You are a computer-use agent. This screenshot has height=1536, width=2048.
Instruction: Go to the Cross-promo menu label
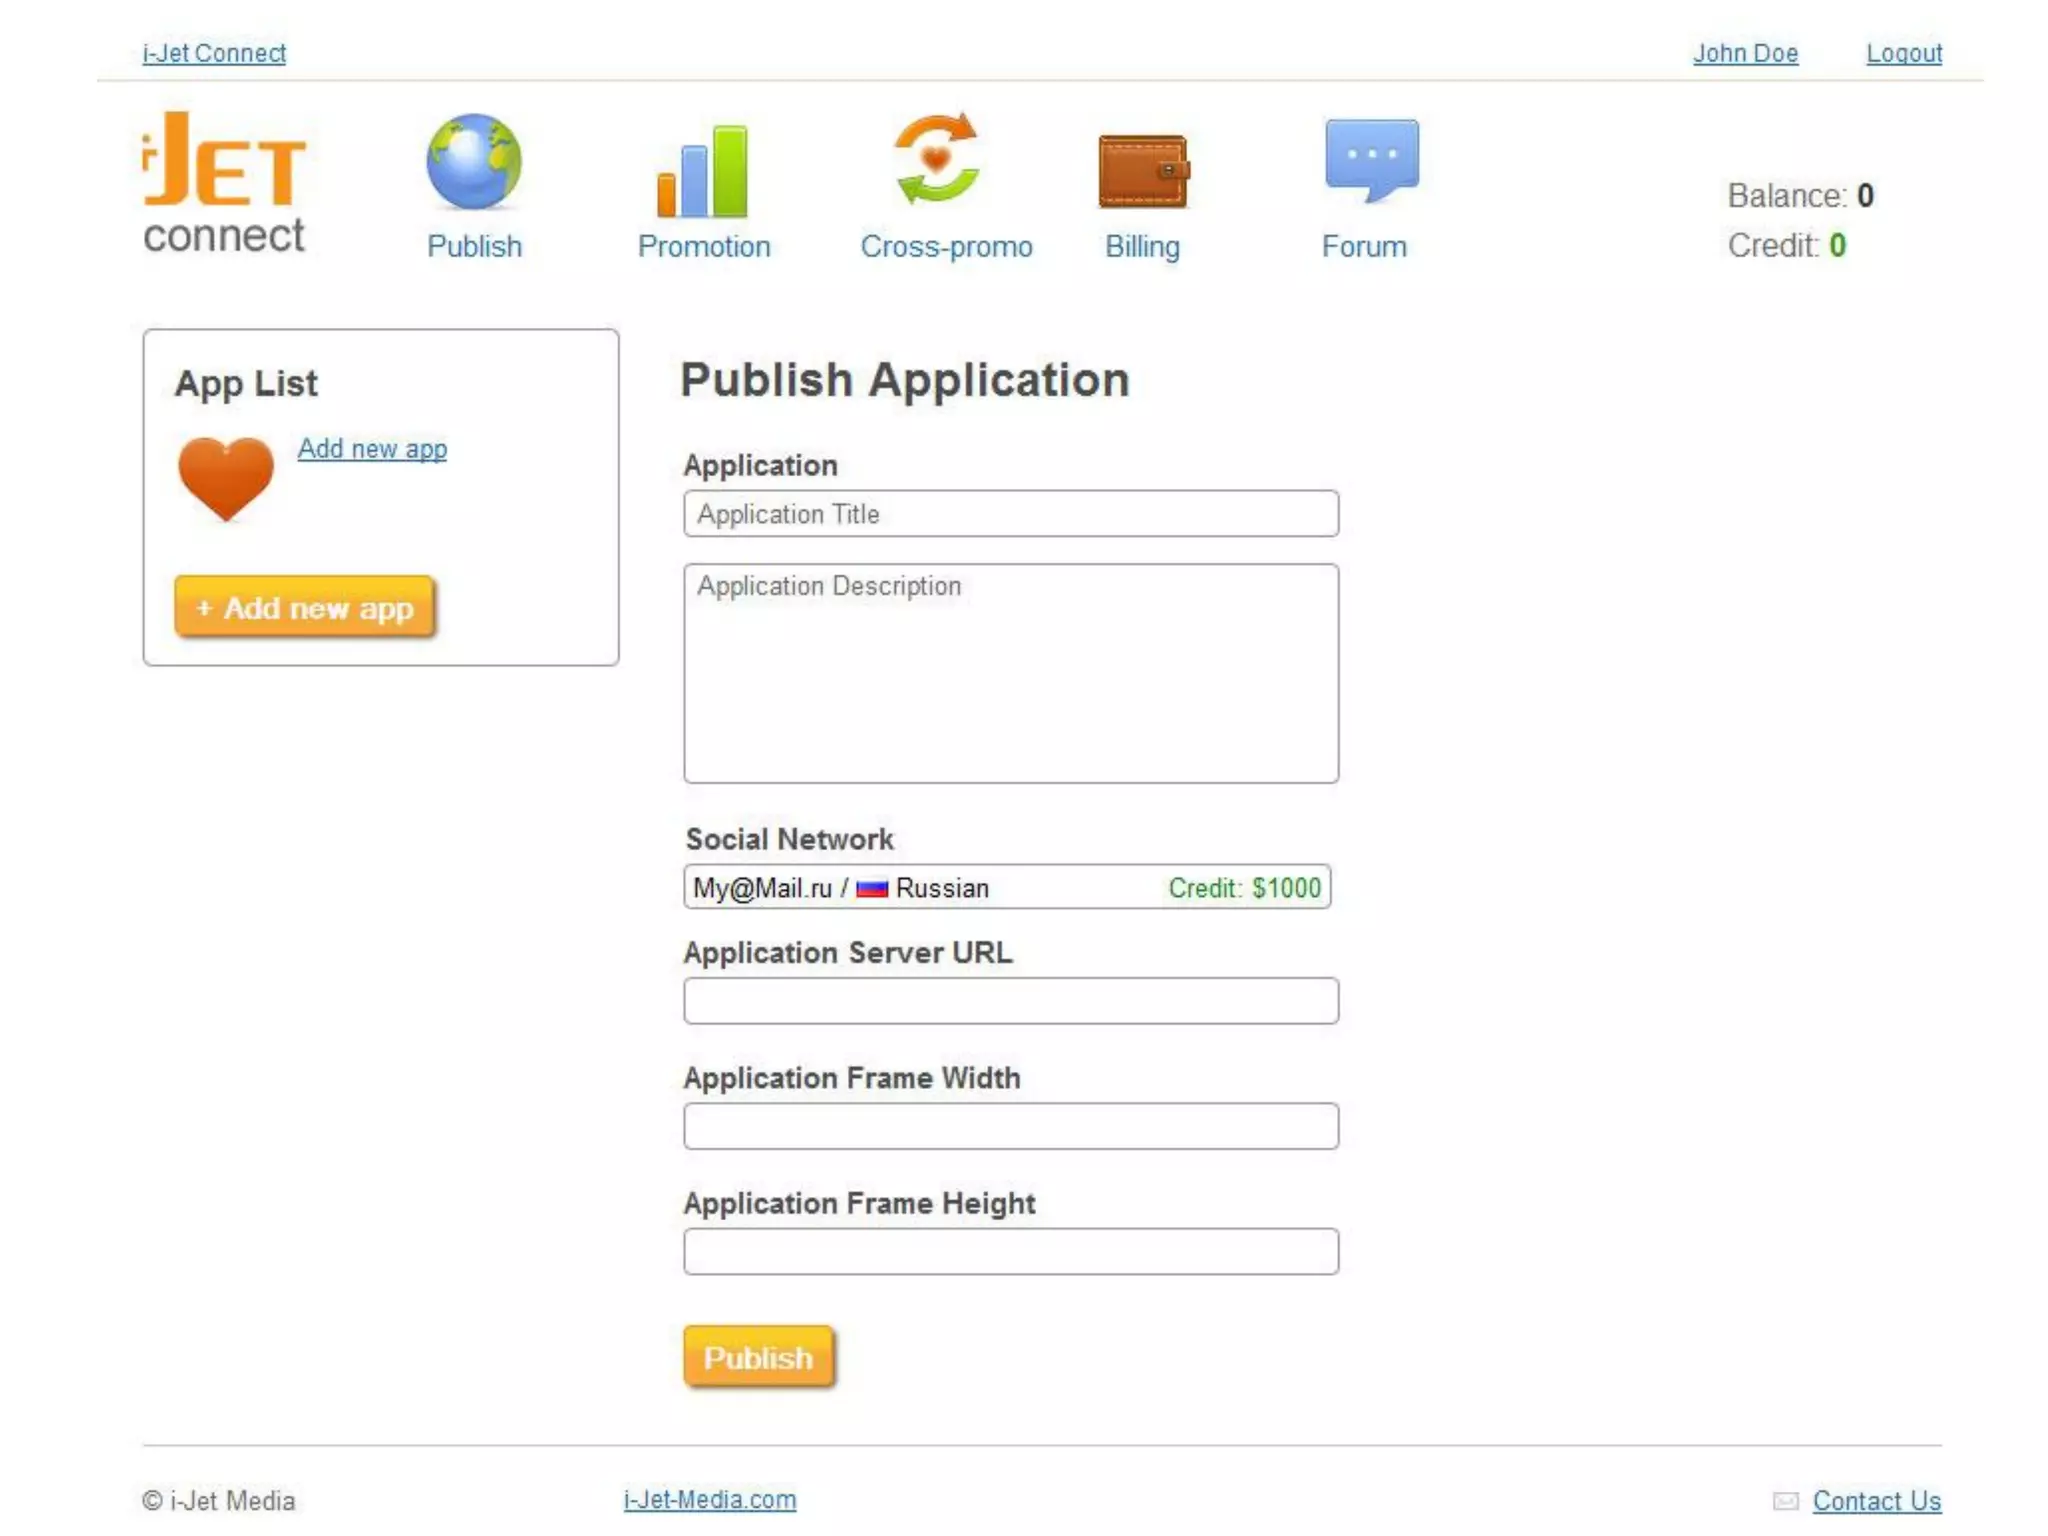(x=946, y=247)
